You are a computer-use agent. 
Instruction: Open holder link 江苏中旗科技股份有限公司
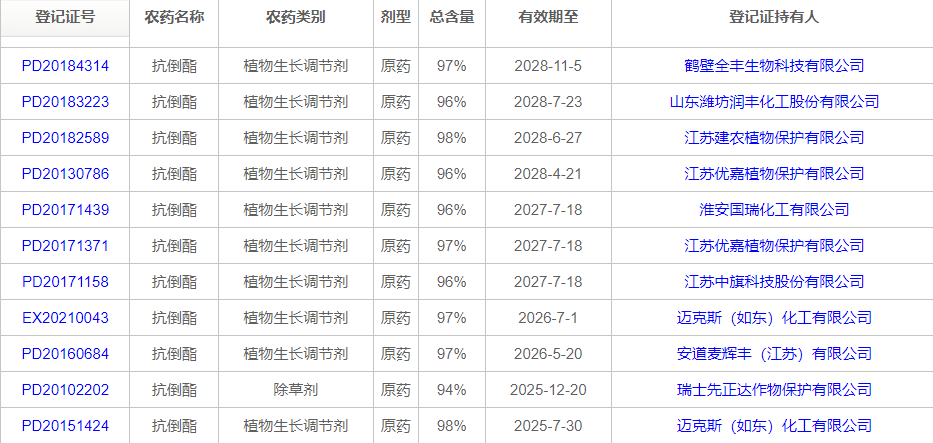click(x=774, y=282)
